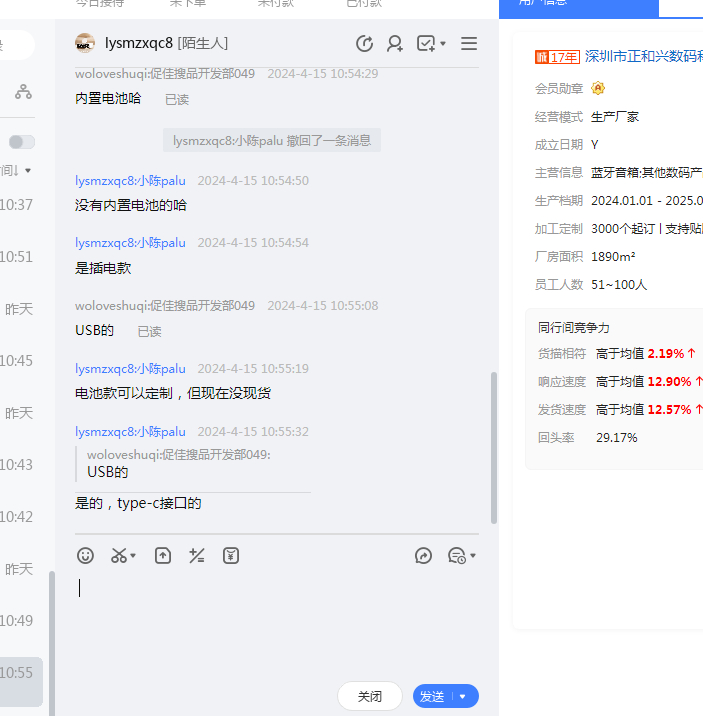The width and height of the screenshot is (703, 716).
Task: Upload a file with the upload icon
Action: tap(163, 556)
